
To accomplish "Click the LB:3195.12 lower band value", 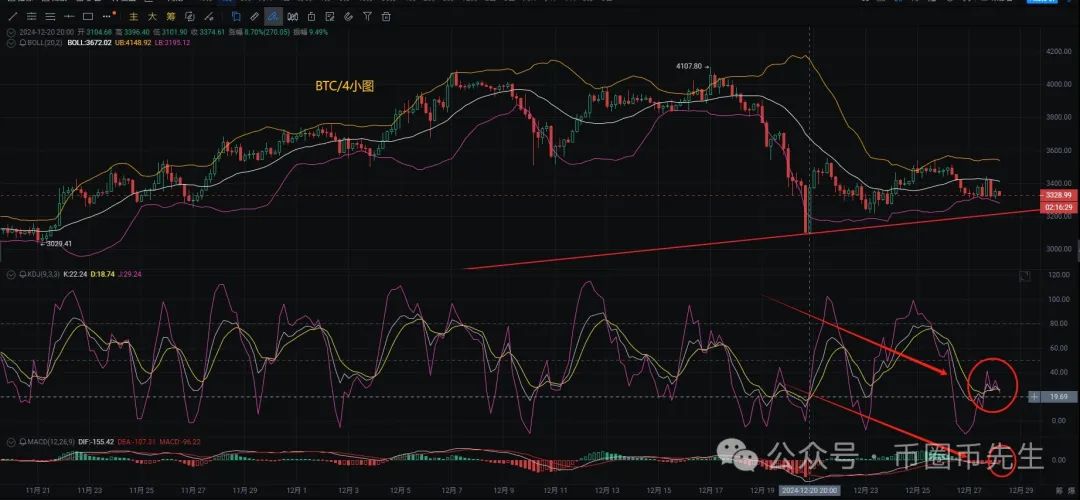I will click(x=172, y=43).
